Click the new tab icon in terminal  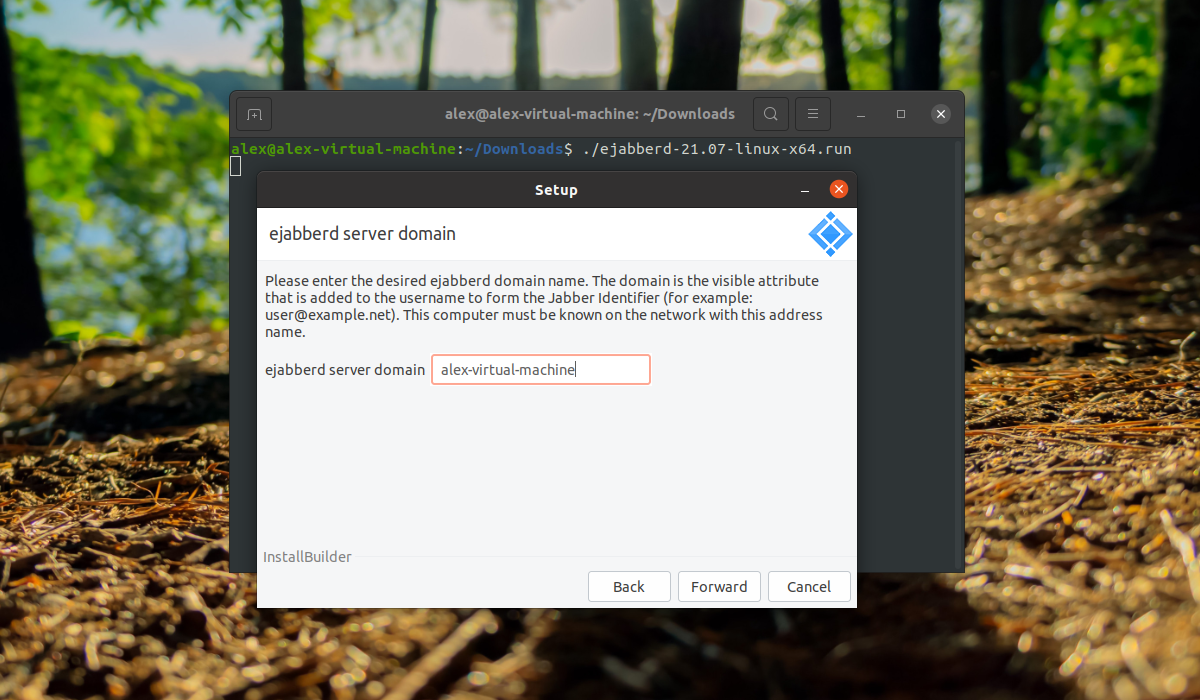(x=254, y=114)
